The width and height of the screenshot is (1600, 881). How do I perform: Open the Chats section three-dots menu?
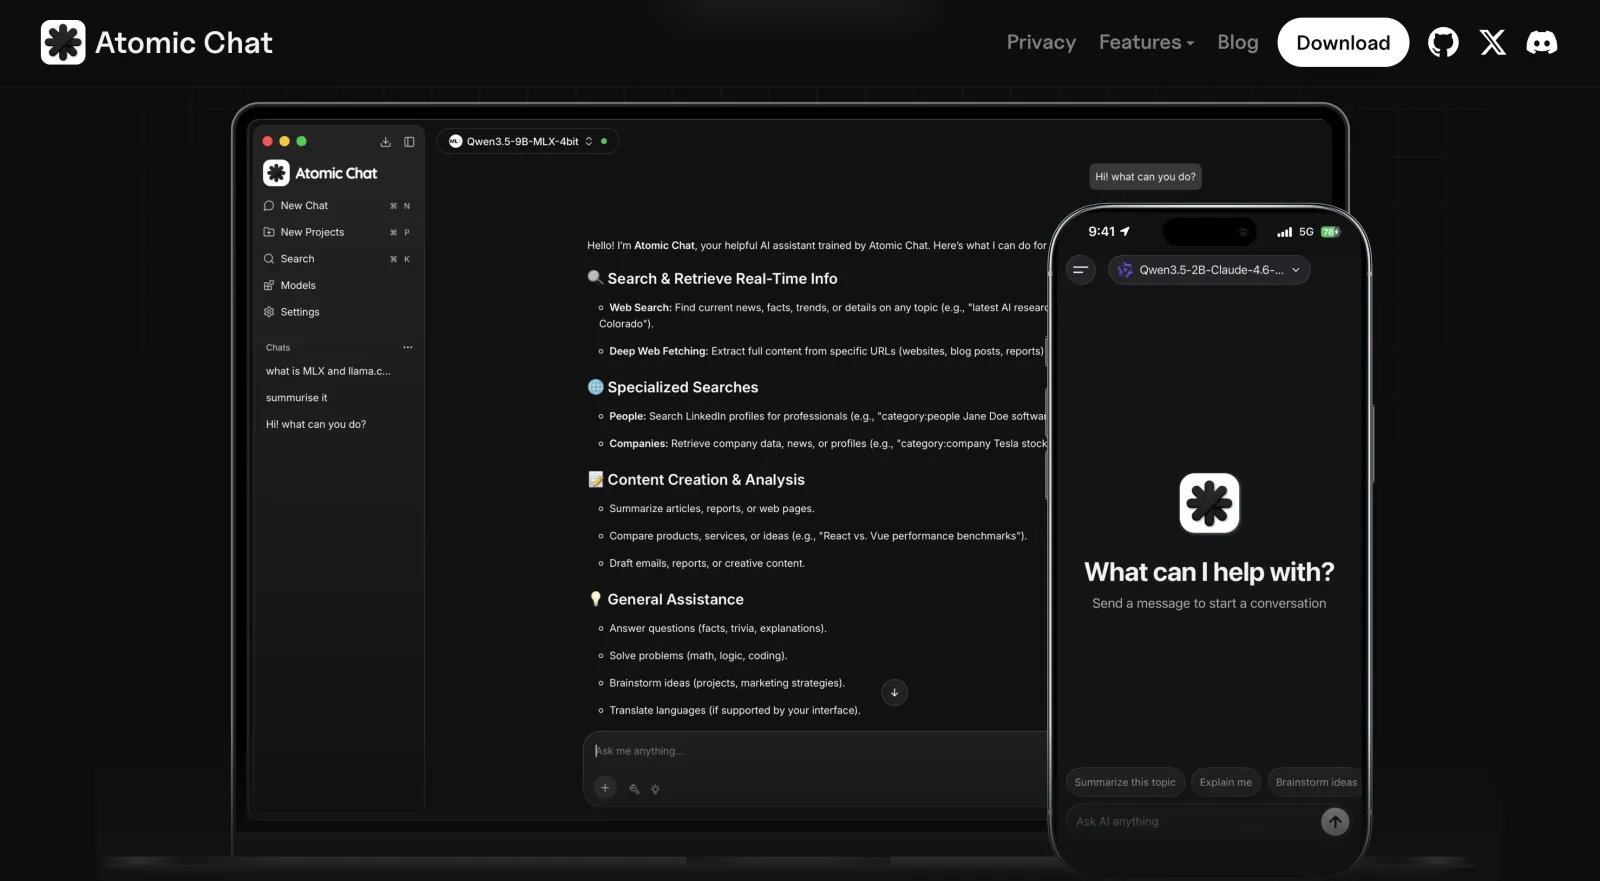coord(408,347)
